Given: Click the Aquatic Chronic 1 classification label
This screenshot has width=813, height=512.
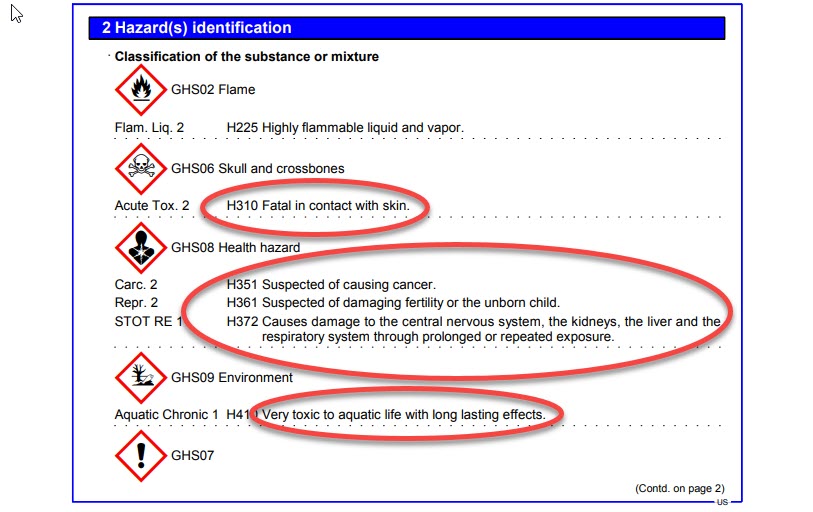Looking at the screenshot, I should coord(167,414).
